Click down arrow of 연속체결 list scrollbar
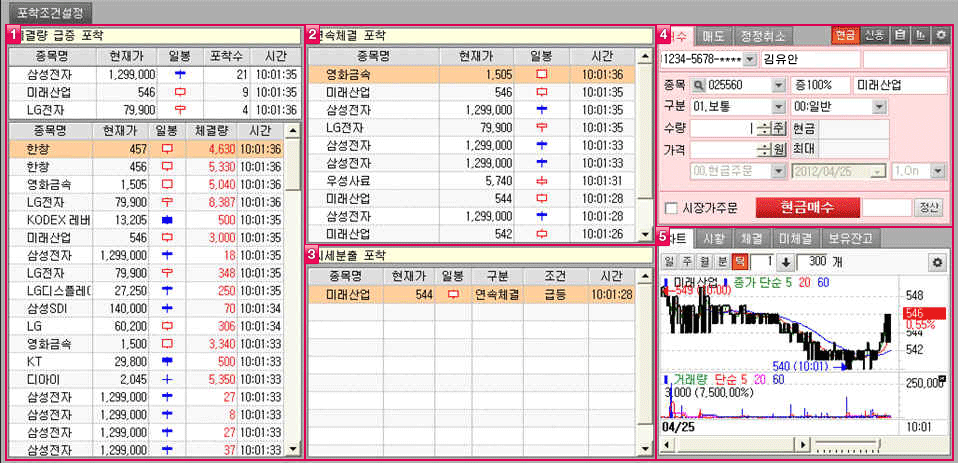This screenshot has height=463, width=958. coord(645,235)
